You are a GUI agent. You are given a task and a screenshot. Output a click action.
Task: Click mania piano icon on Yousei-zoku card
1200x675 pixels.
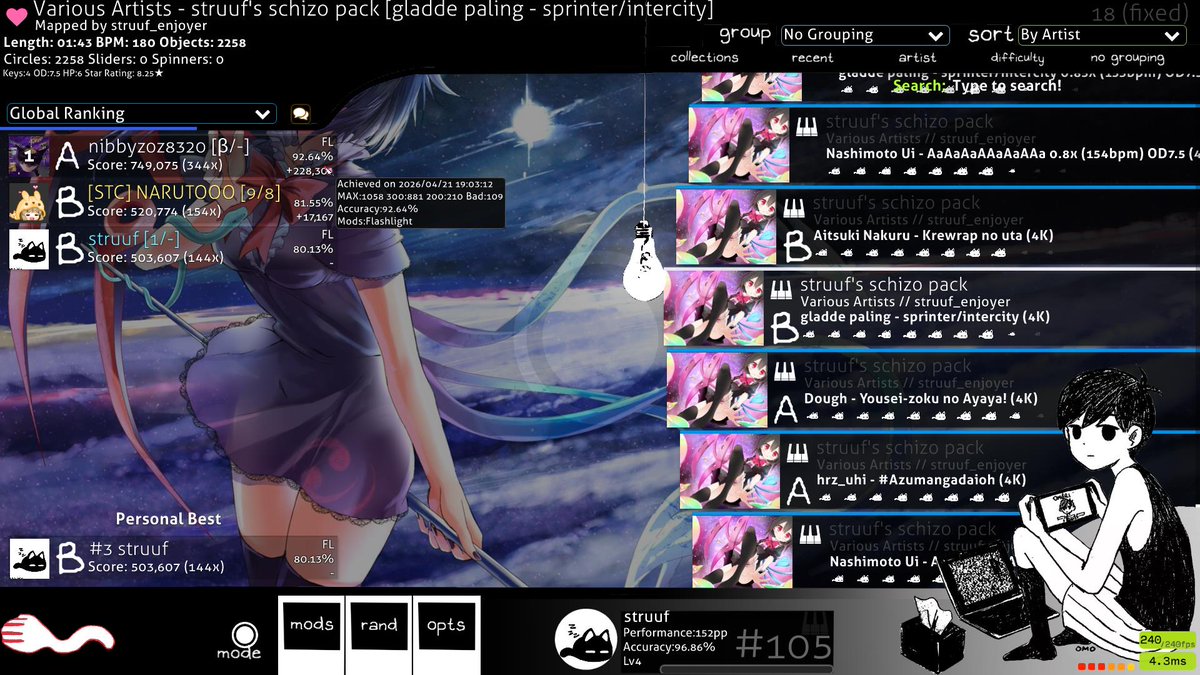click(785, 372)
